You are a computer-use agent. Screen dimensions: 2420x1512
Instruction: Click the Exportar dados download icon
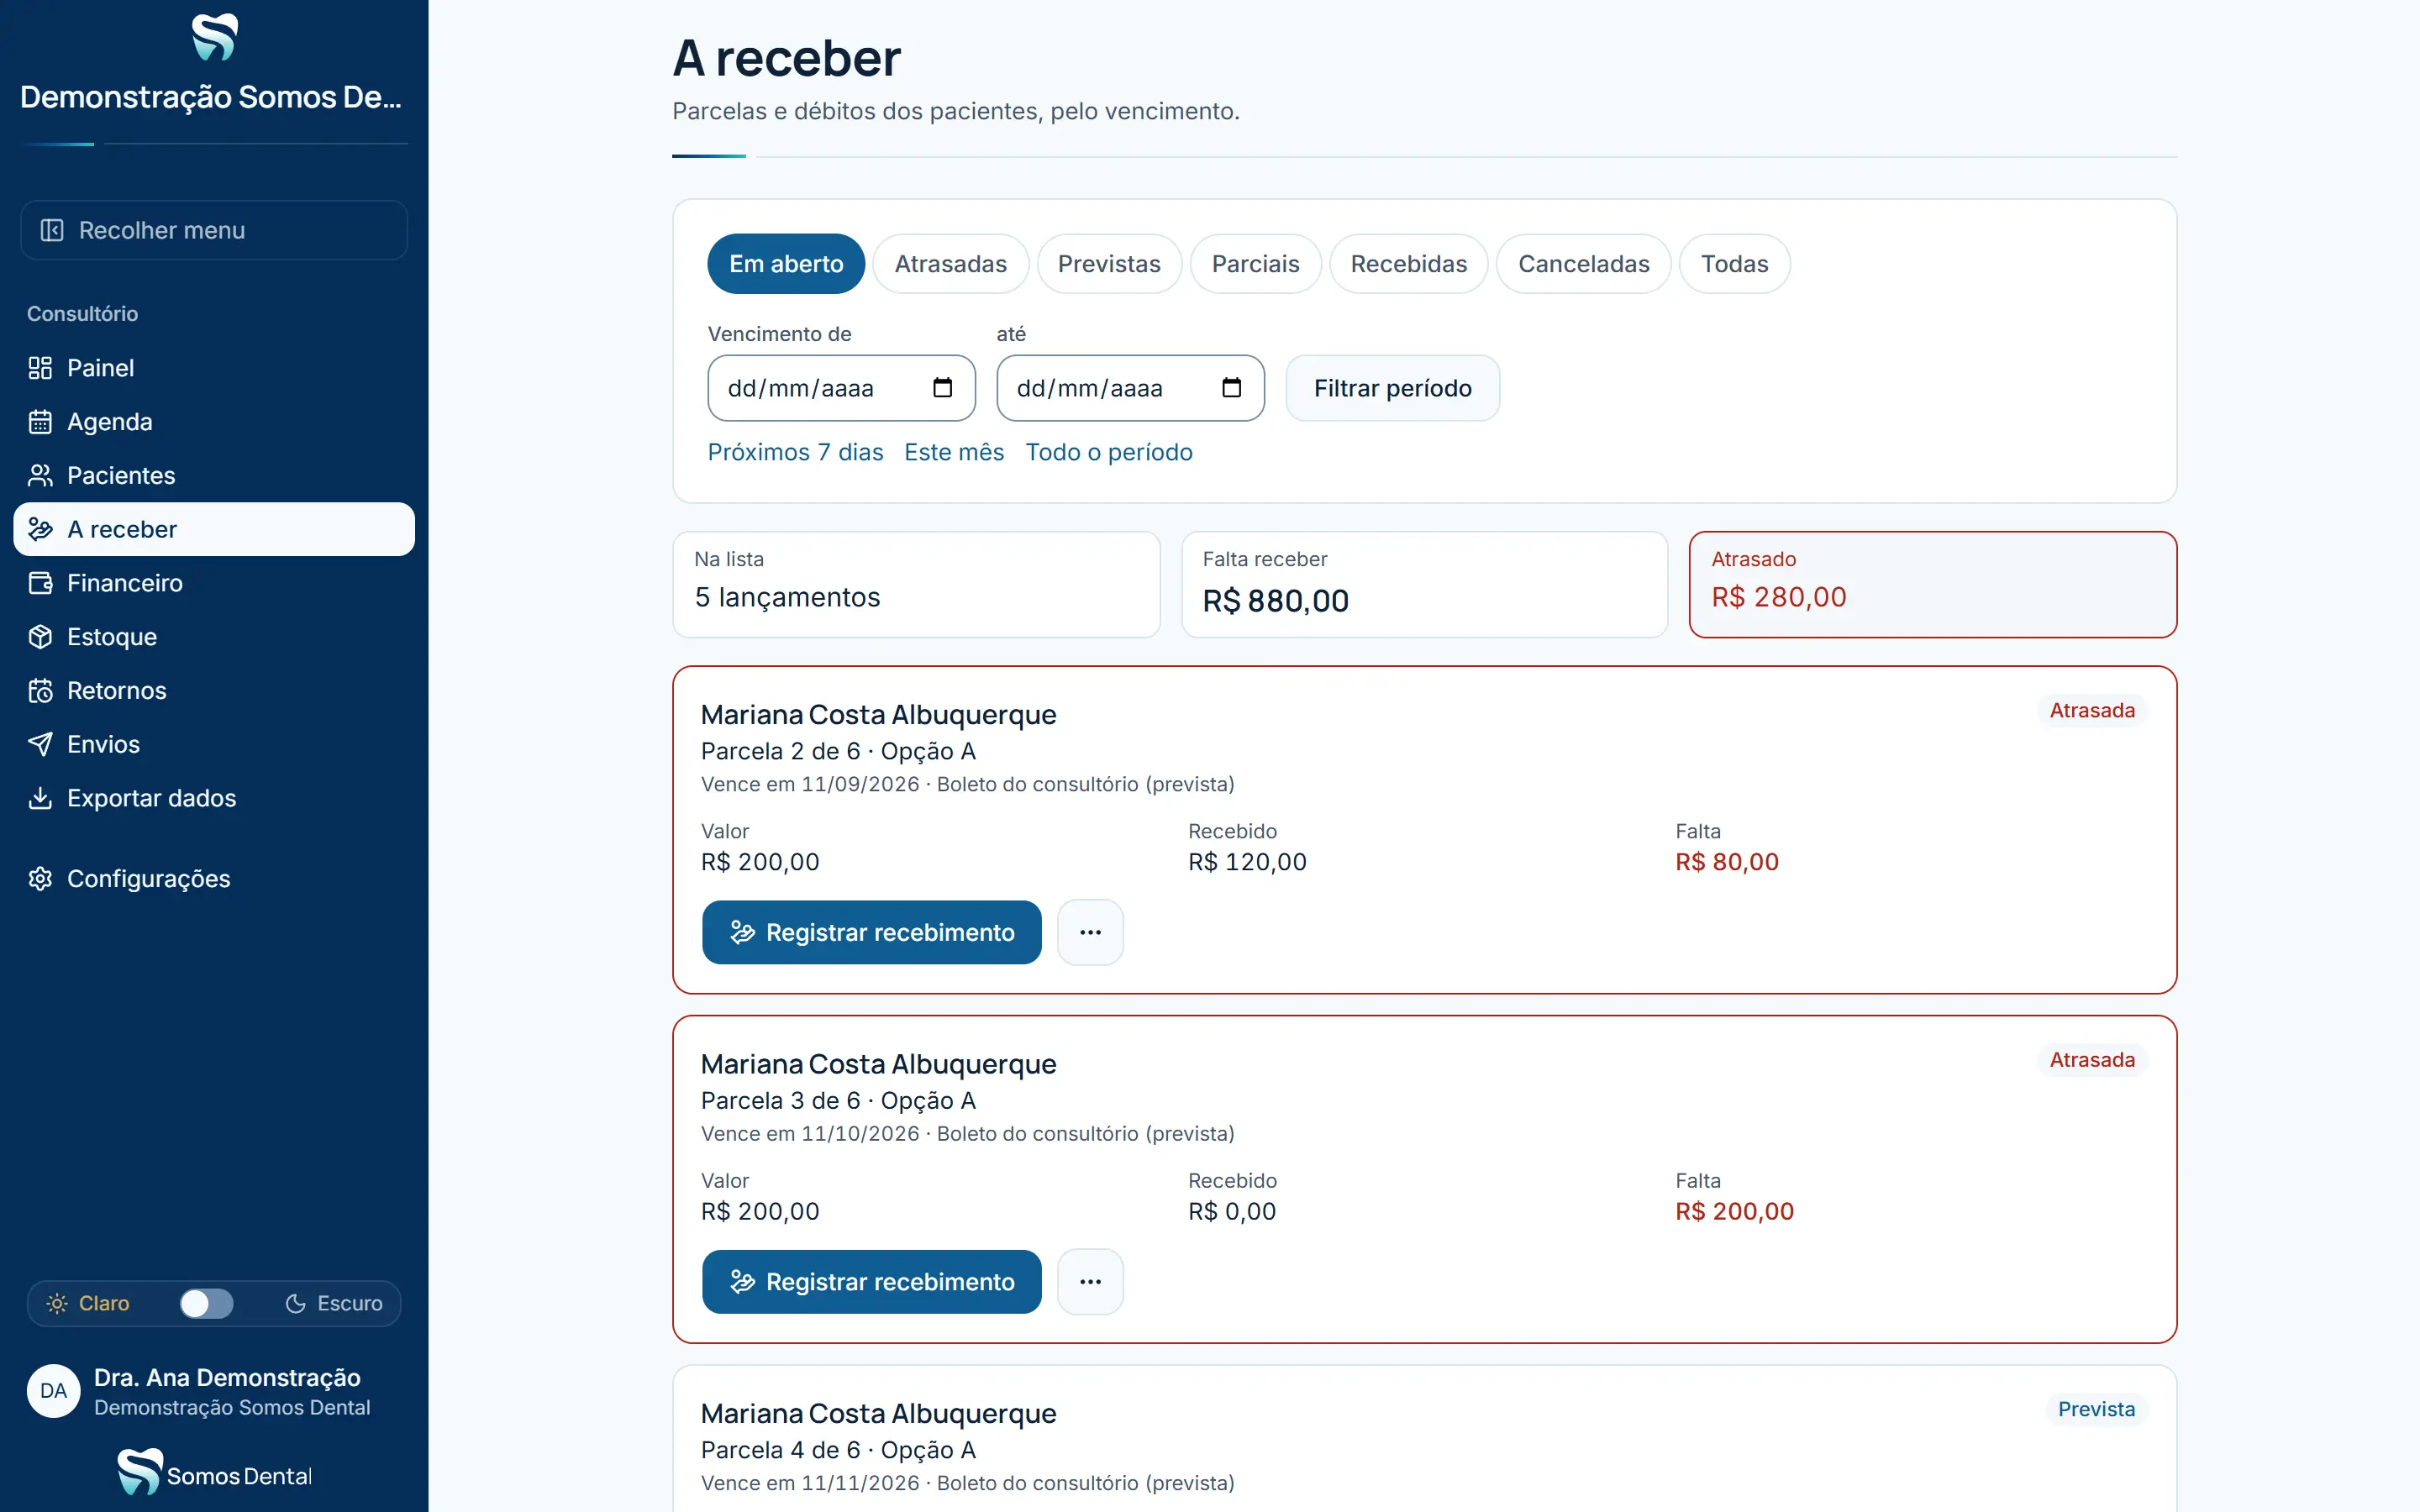(x=40, y=798)
